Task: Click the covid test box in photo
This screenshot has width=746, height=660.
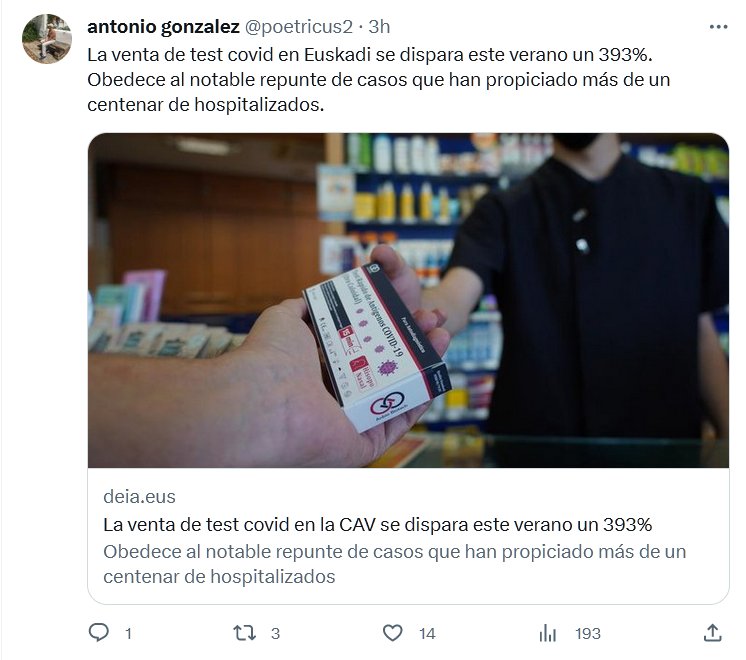Action: (x=377, y=346)
